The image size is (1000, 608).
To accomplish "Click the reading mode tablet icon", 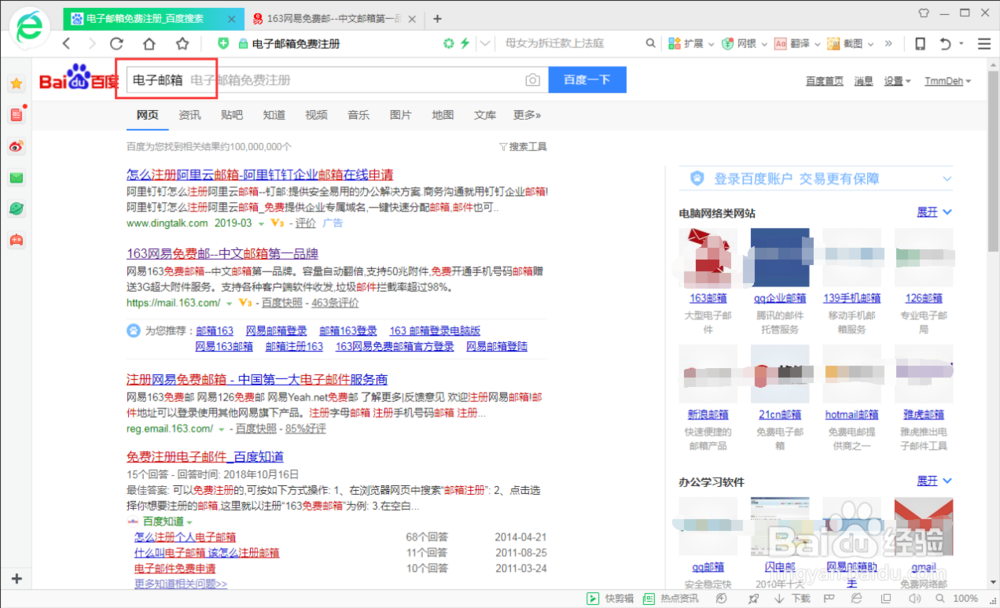I will coord(920,43).
